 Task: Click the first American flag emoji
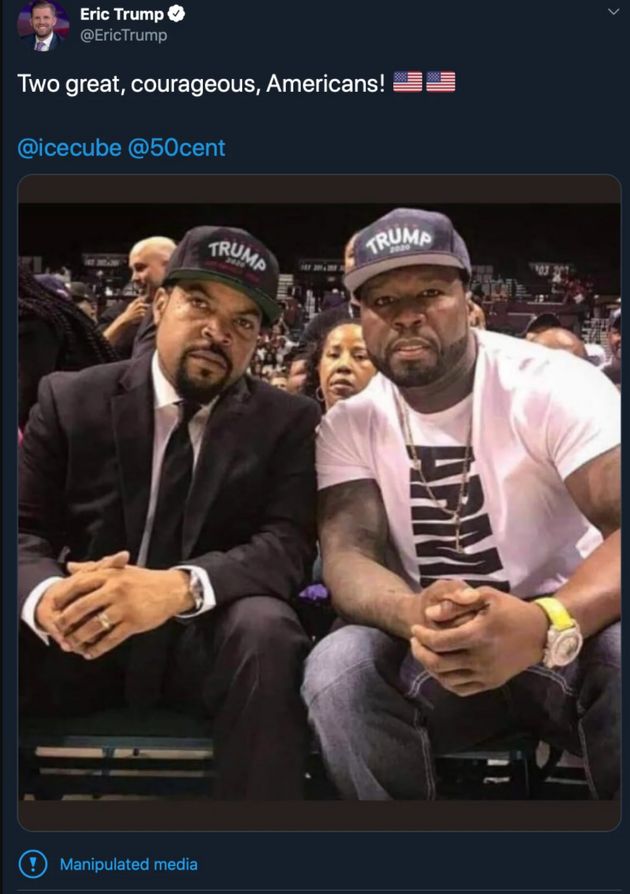(408, 83)
